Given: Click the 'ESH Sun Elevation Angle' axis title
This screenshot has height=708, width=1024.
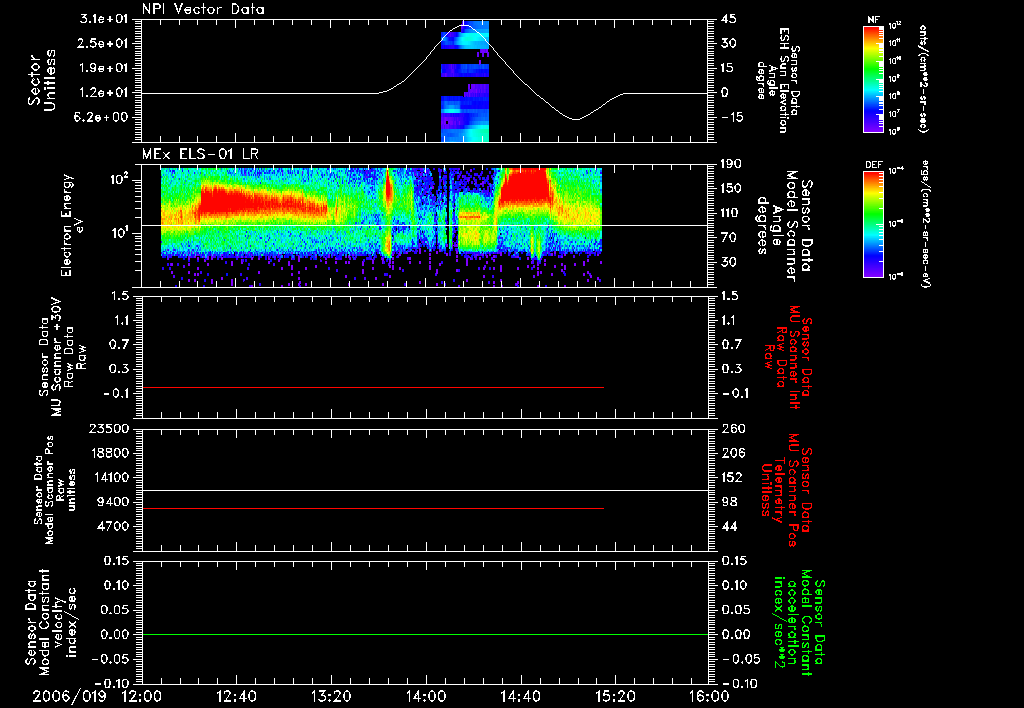Looking at the screenshot, I should tap(779, 80).
